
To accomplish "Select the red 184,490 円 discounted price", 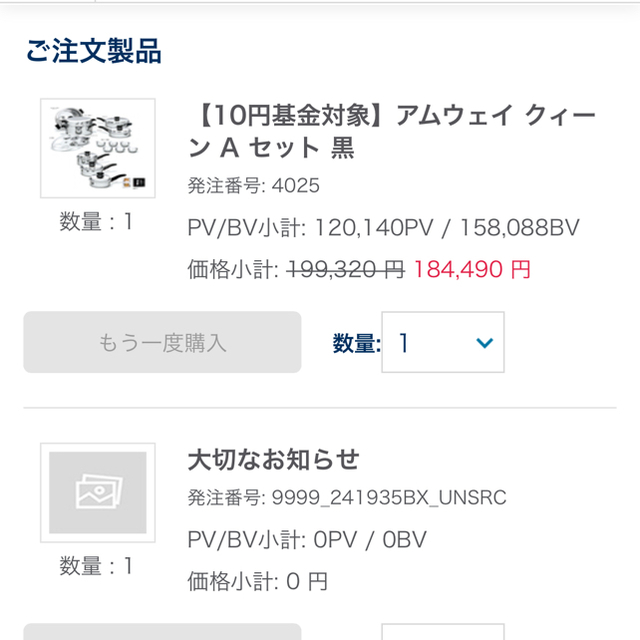I will click(472, 269).
